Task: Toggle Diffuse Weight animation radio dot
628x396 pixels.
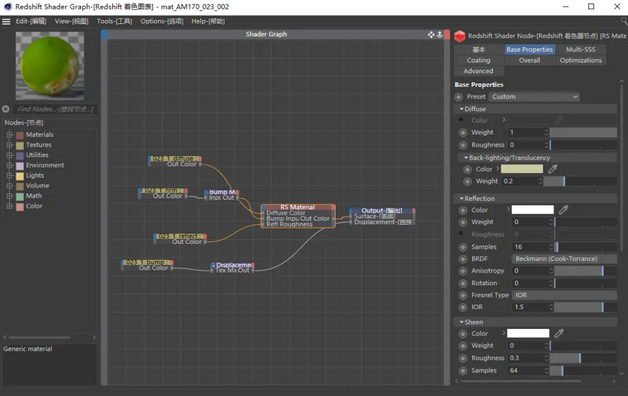Action: coord(463,133)
